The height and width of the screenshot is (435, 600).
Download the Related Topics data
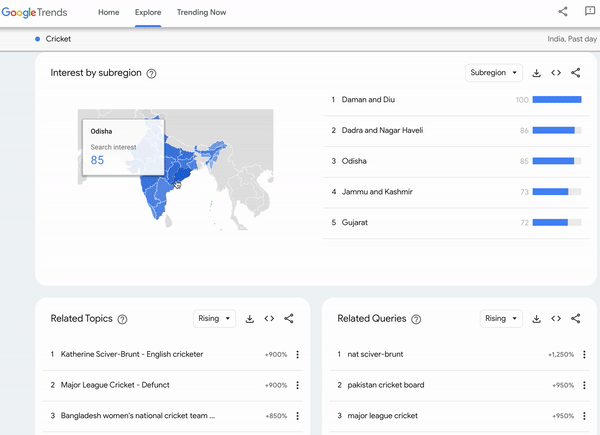250,319
